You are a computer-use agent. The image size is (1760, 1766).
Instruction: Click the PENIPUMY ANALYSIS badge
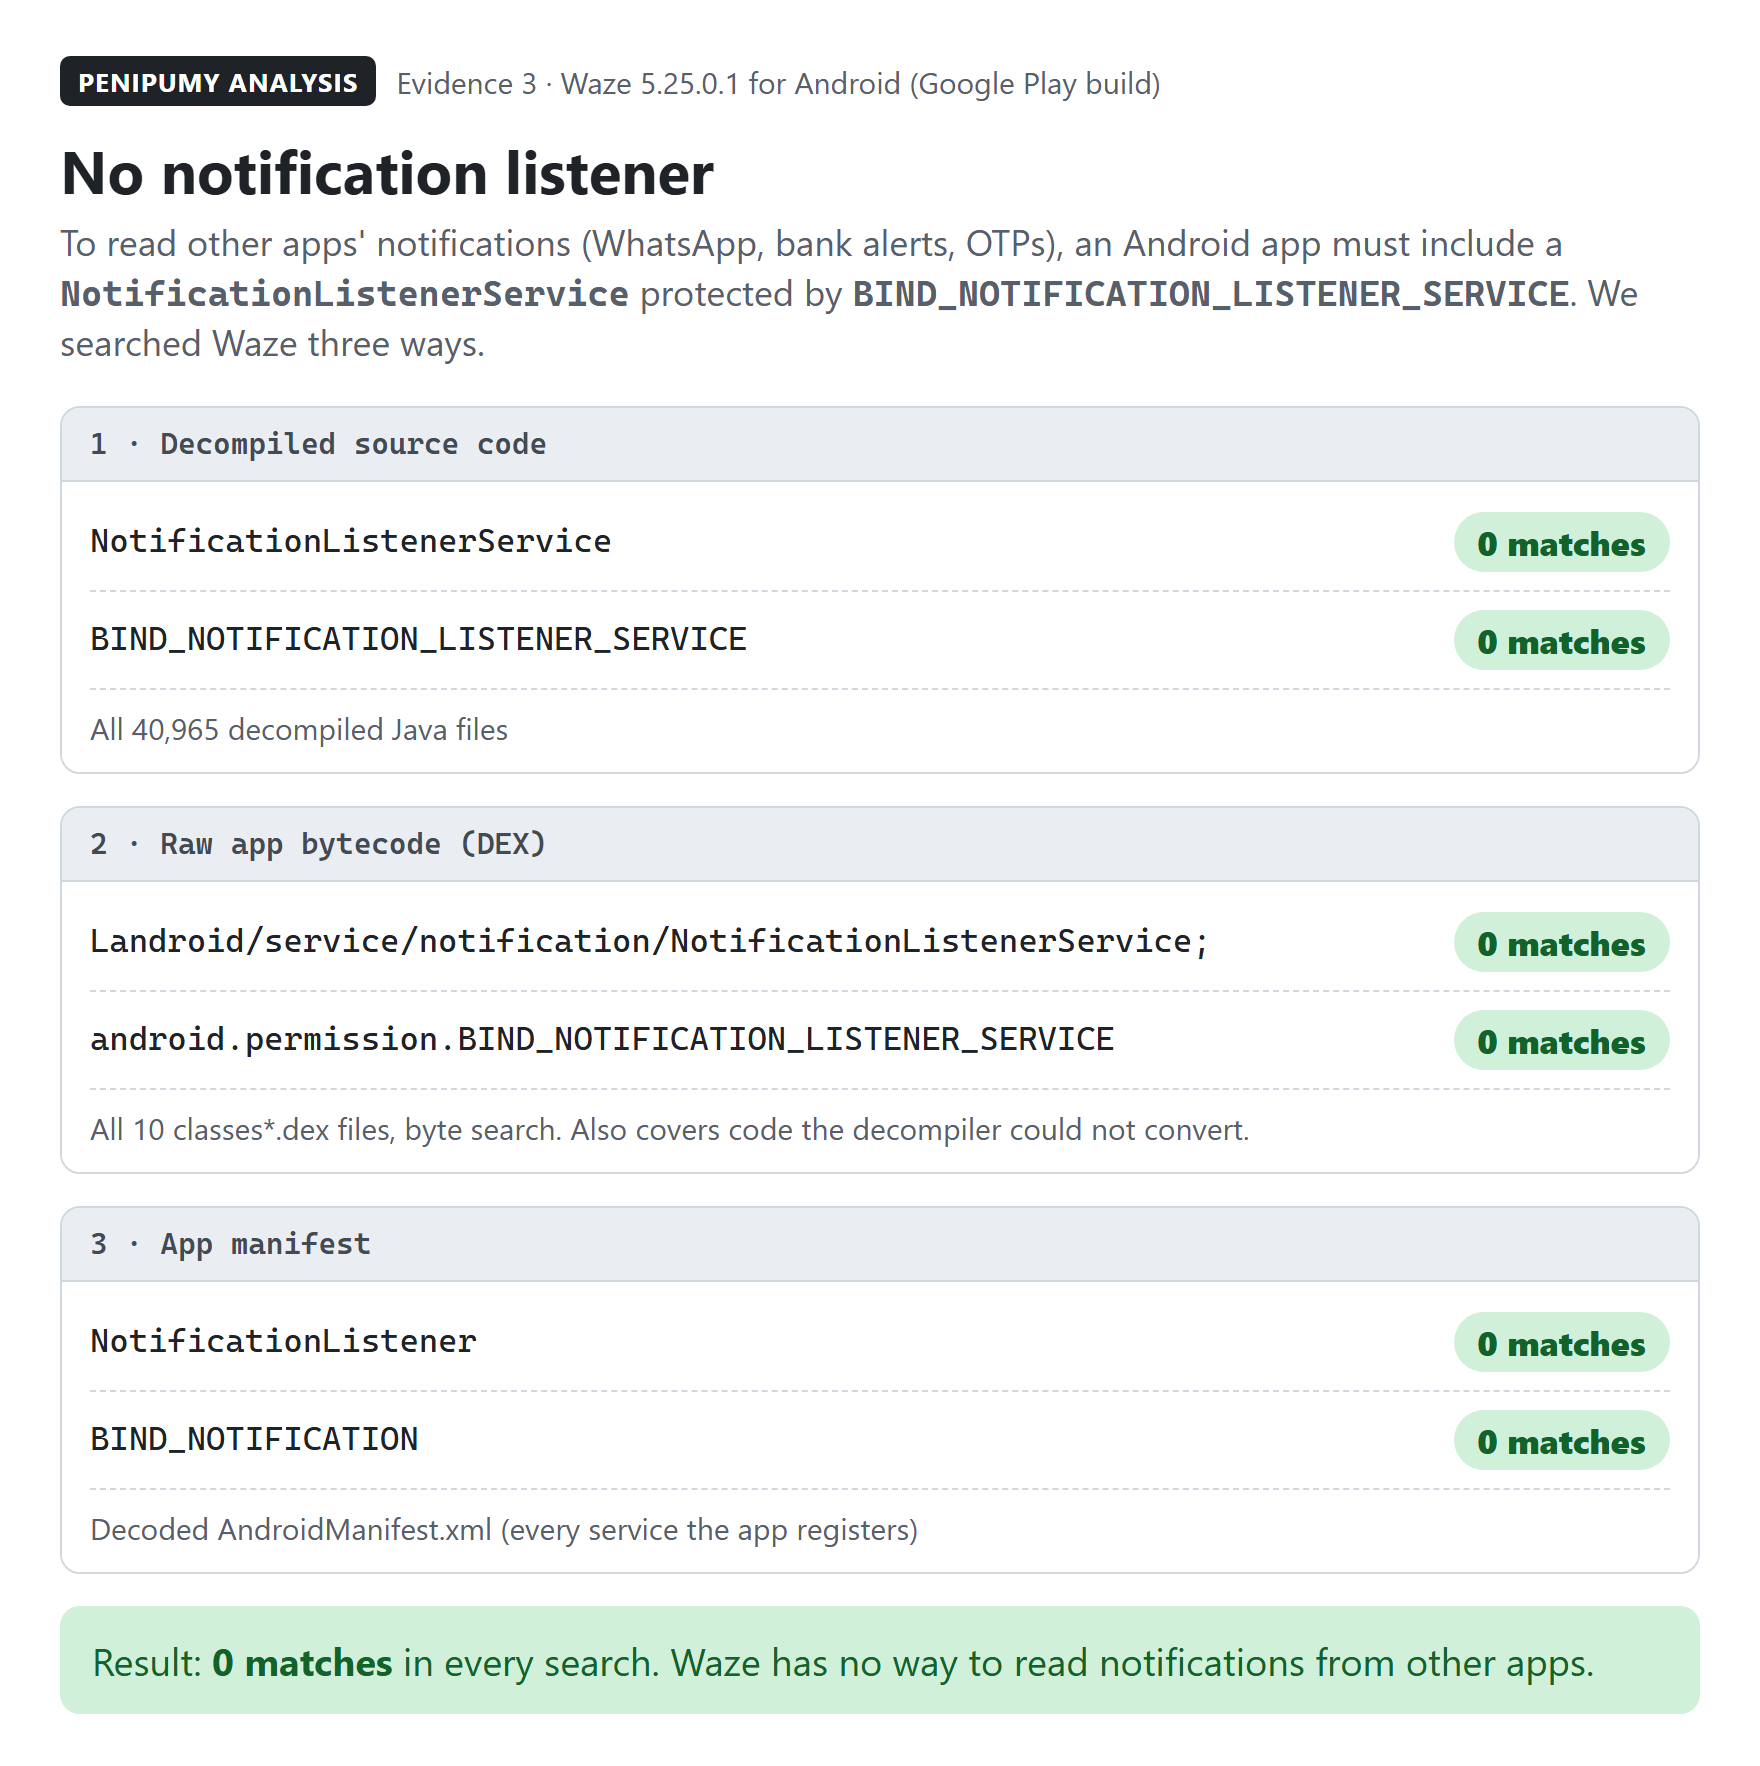click(218, 82)
